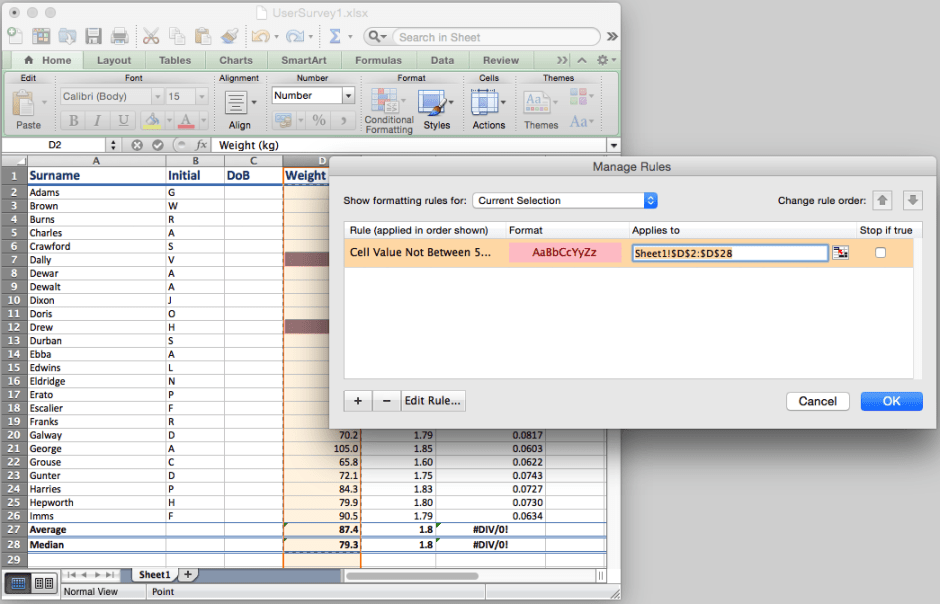Switch to the Formulas ribbon tab

(378, 59)
